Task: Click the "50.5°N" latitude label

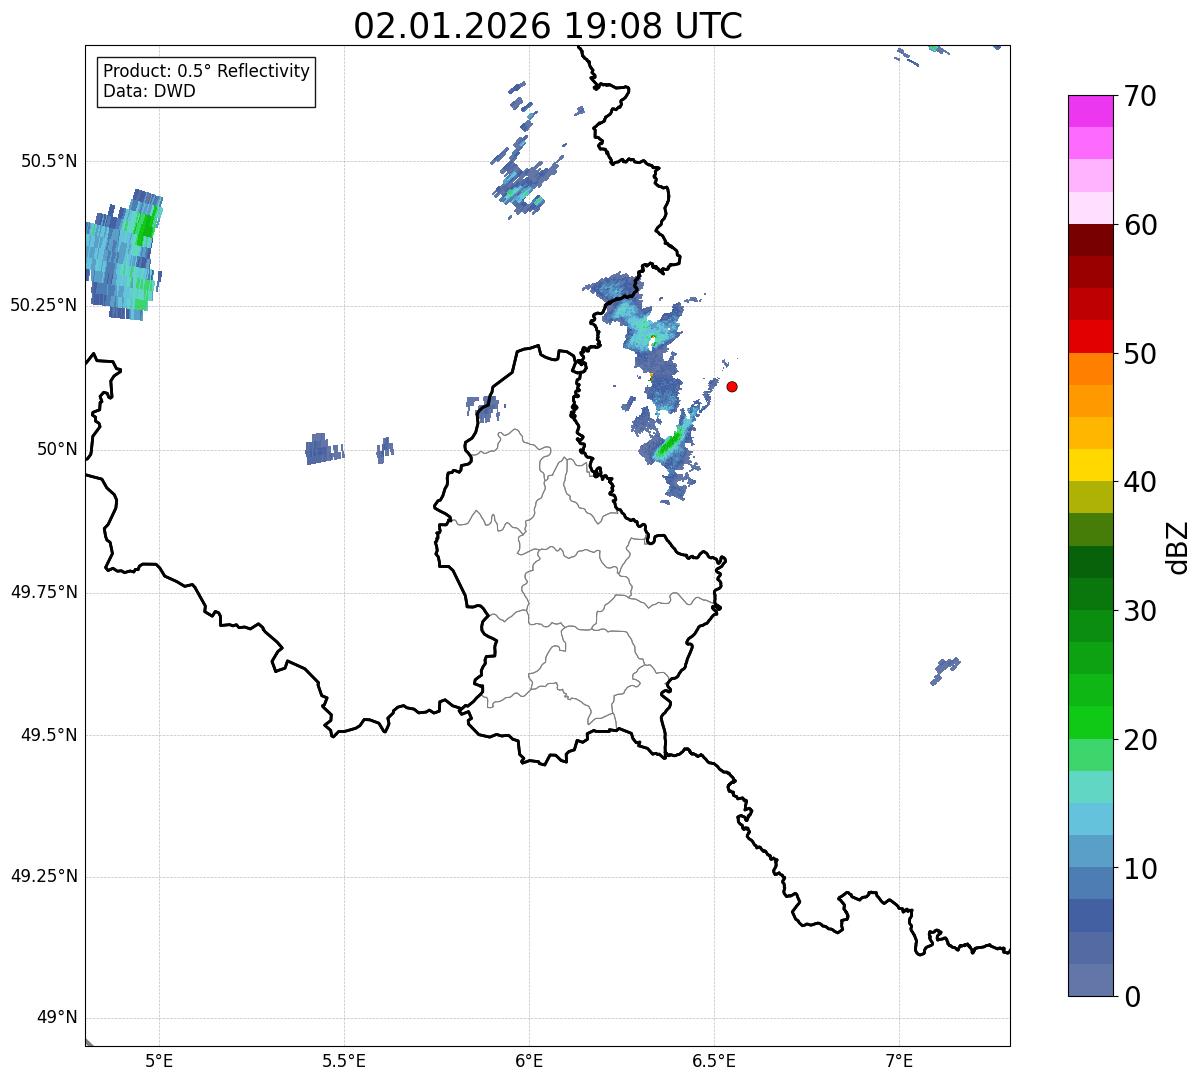Action: (x=49, y=161)
